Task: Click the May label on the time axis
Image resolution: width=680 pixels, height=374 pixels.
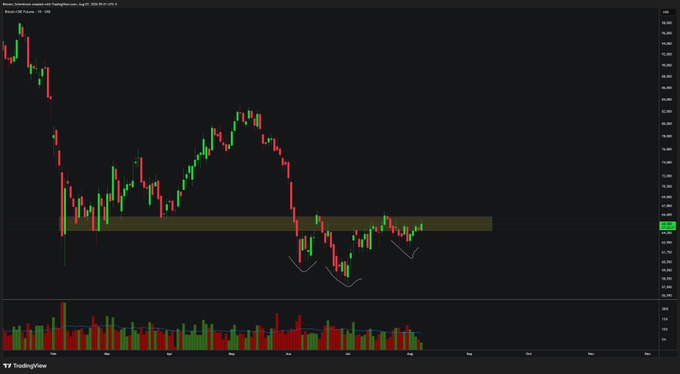Action: click(x=231, y=354)
